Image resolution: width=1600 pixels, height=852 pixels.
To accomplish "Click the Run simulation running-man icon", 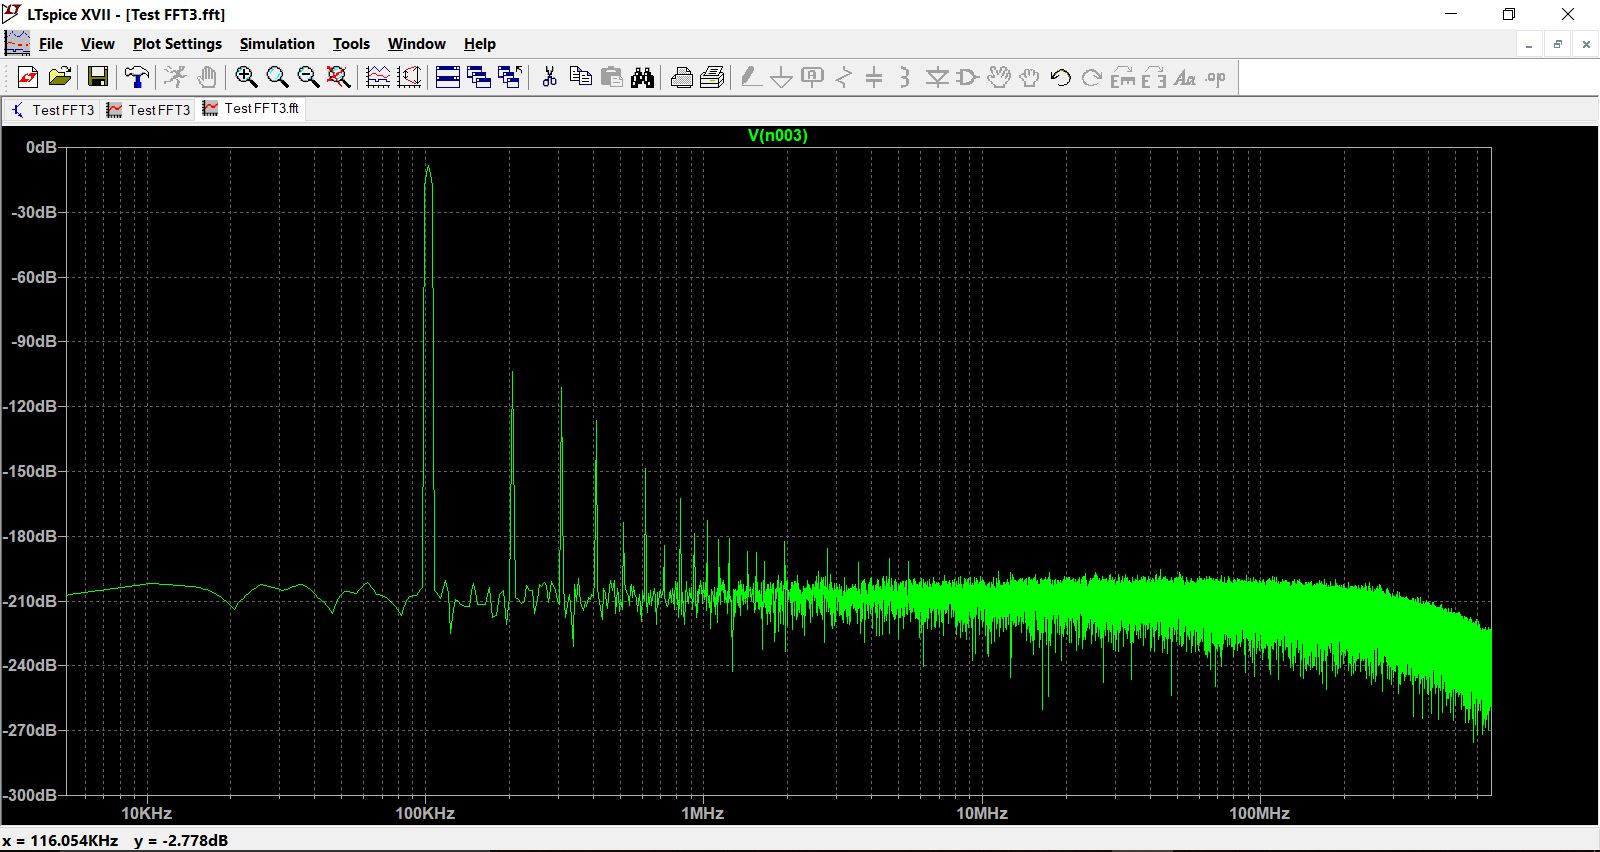I will point(176,77).
